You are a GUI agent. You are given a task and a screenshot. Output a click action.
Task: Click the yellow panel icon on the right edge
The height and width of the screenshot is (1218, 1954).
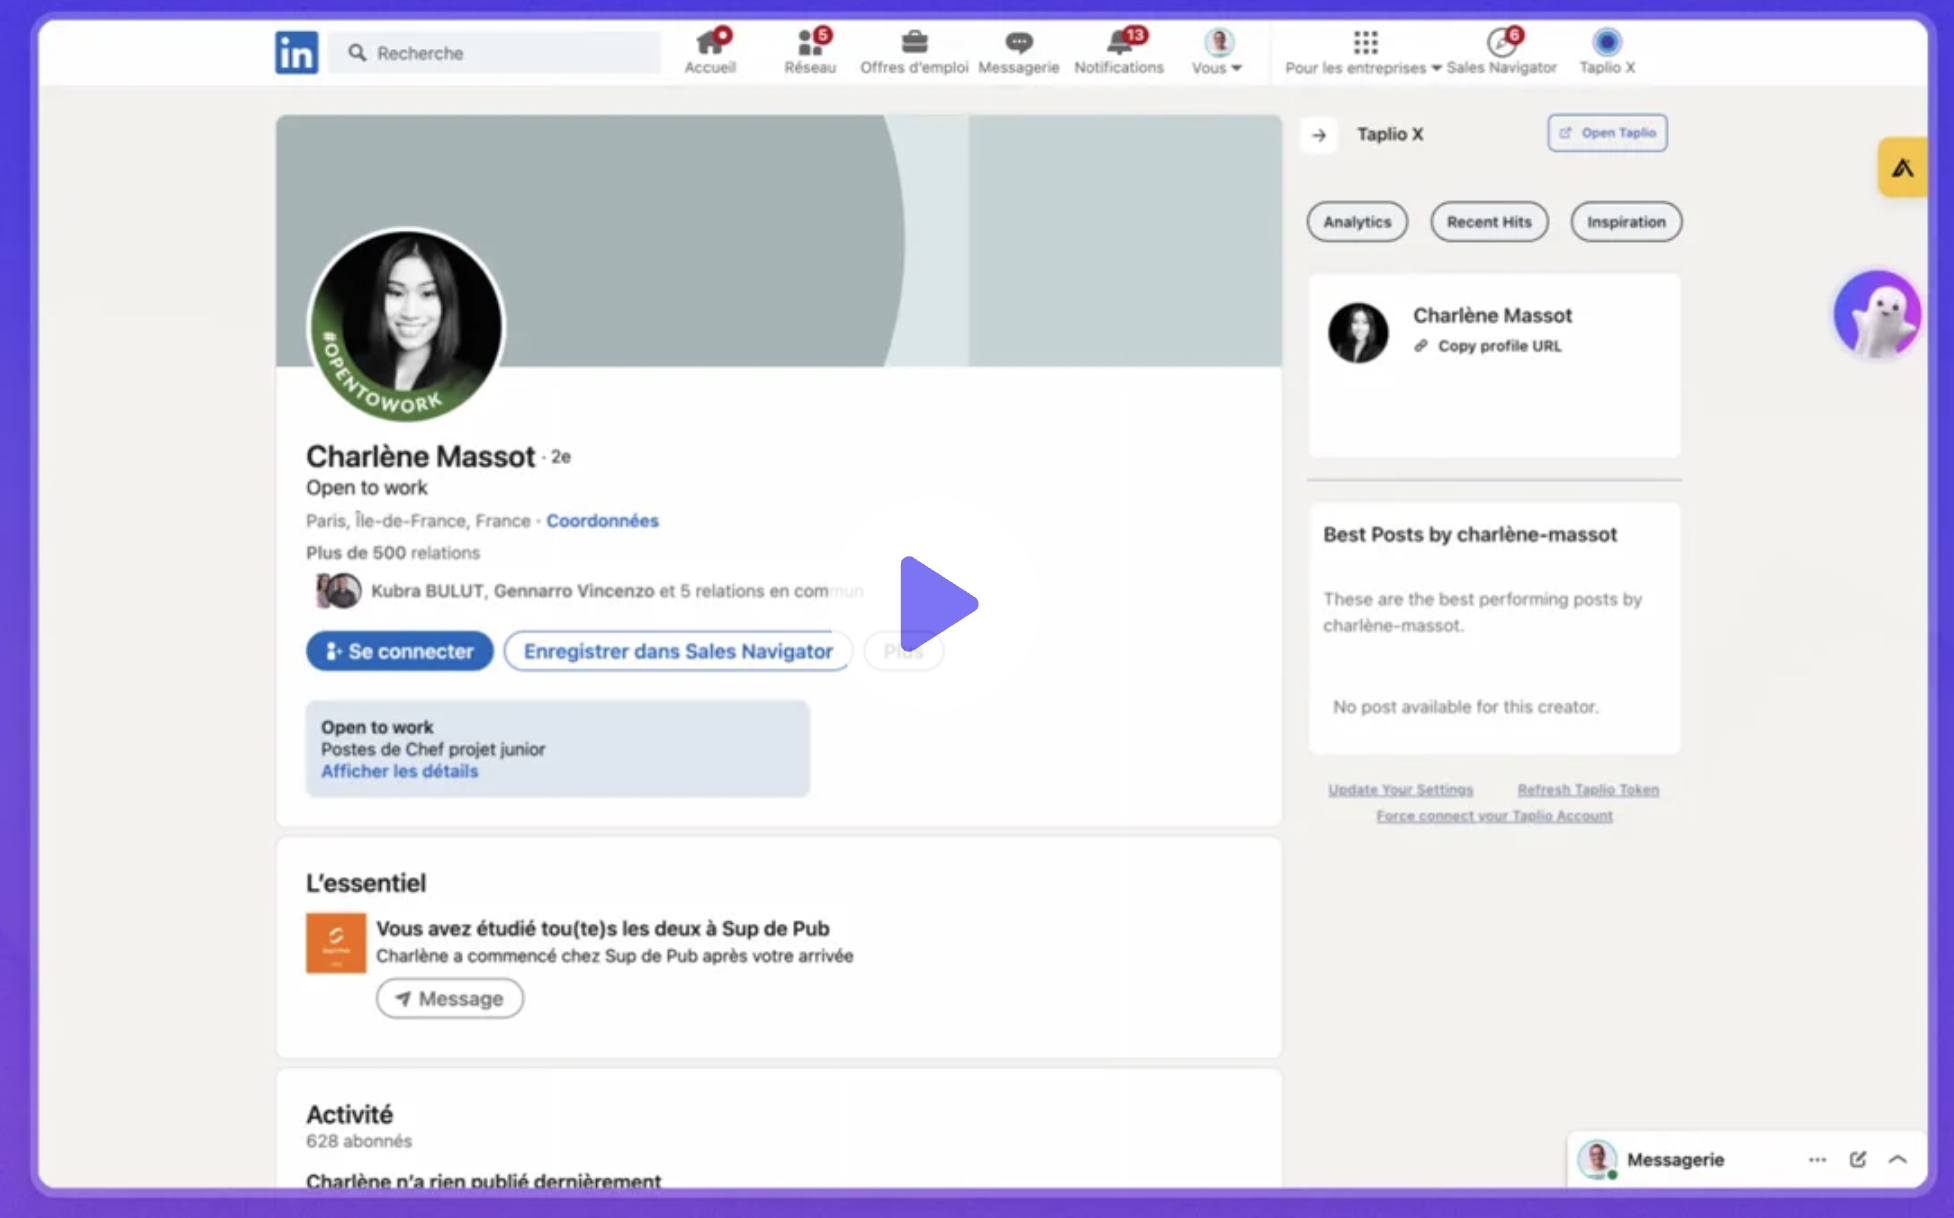(1902, 167)
